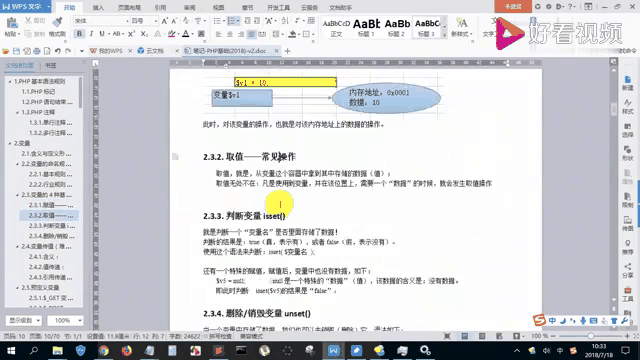Switch to the View ribbon tab
This screenshot has width=640, height=360.
tap(218, 7)
